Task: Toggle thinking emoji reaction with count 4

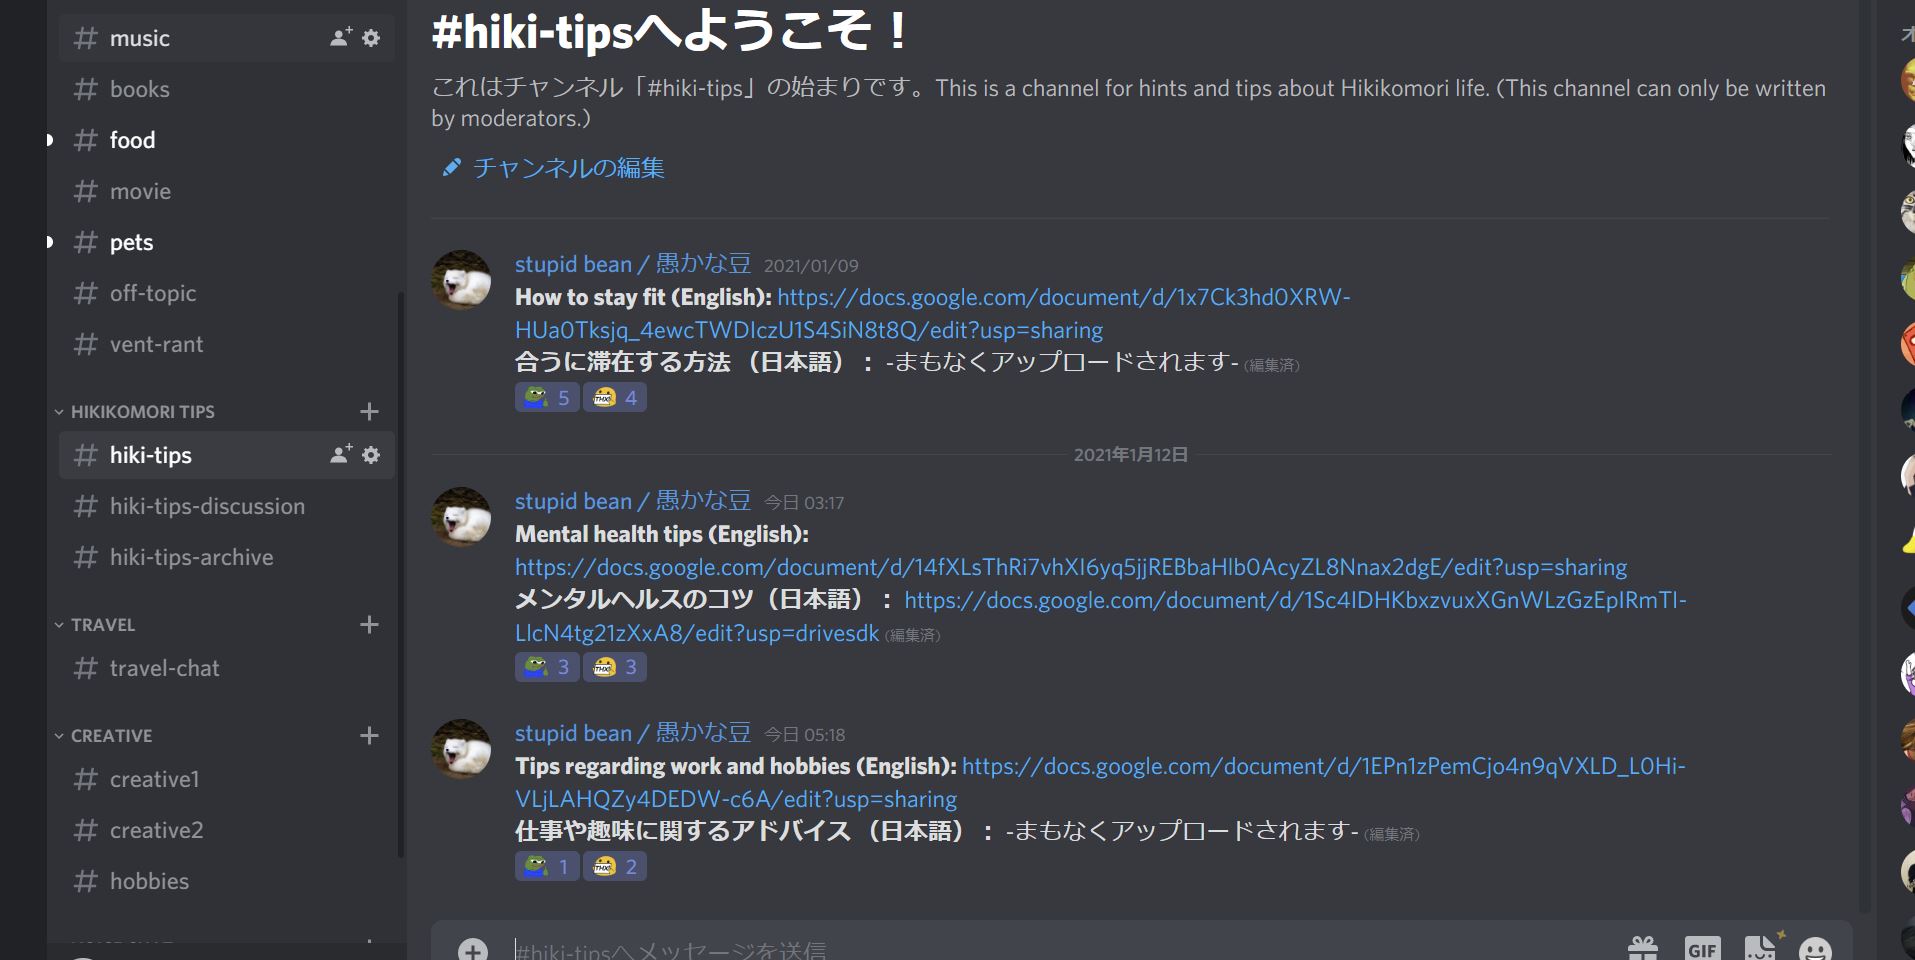Action: tap(615, 398)
